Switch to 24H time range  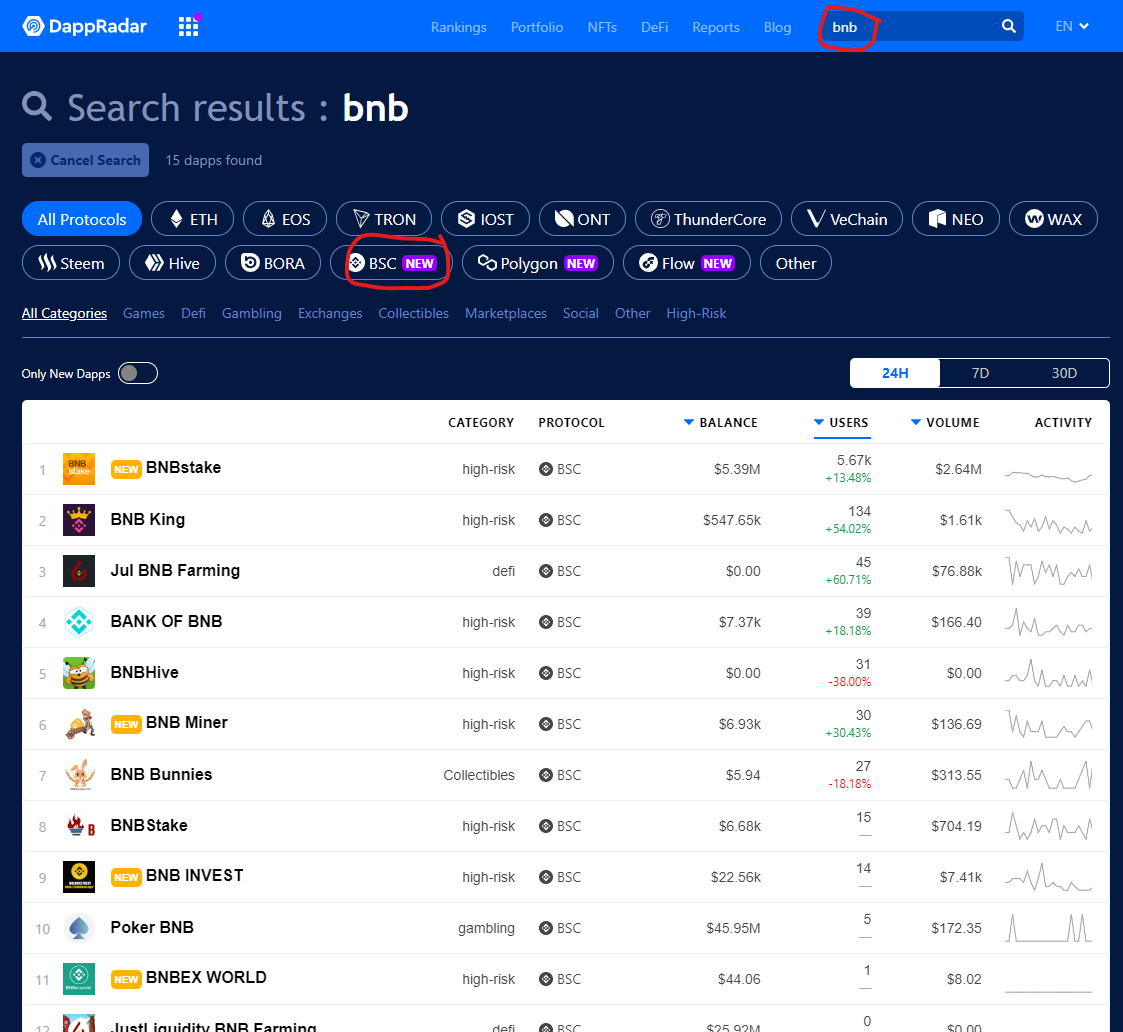click(895, 373)
